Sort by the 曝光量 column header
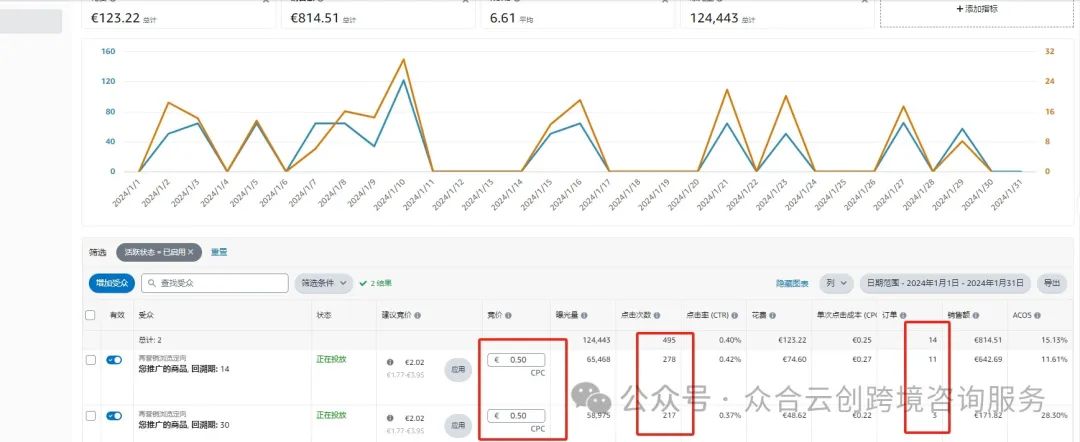 566,315
